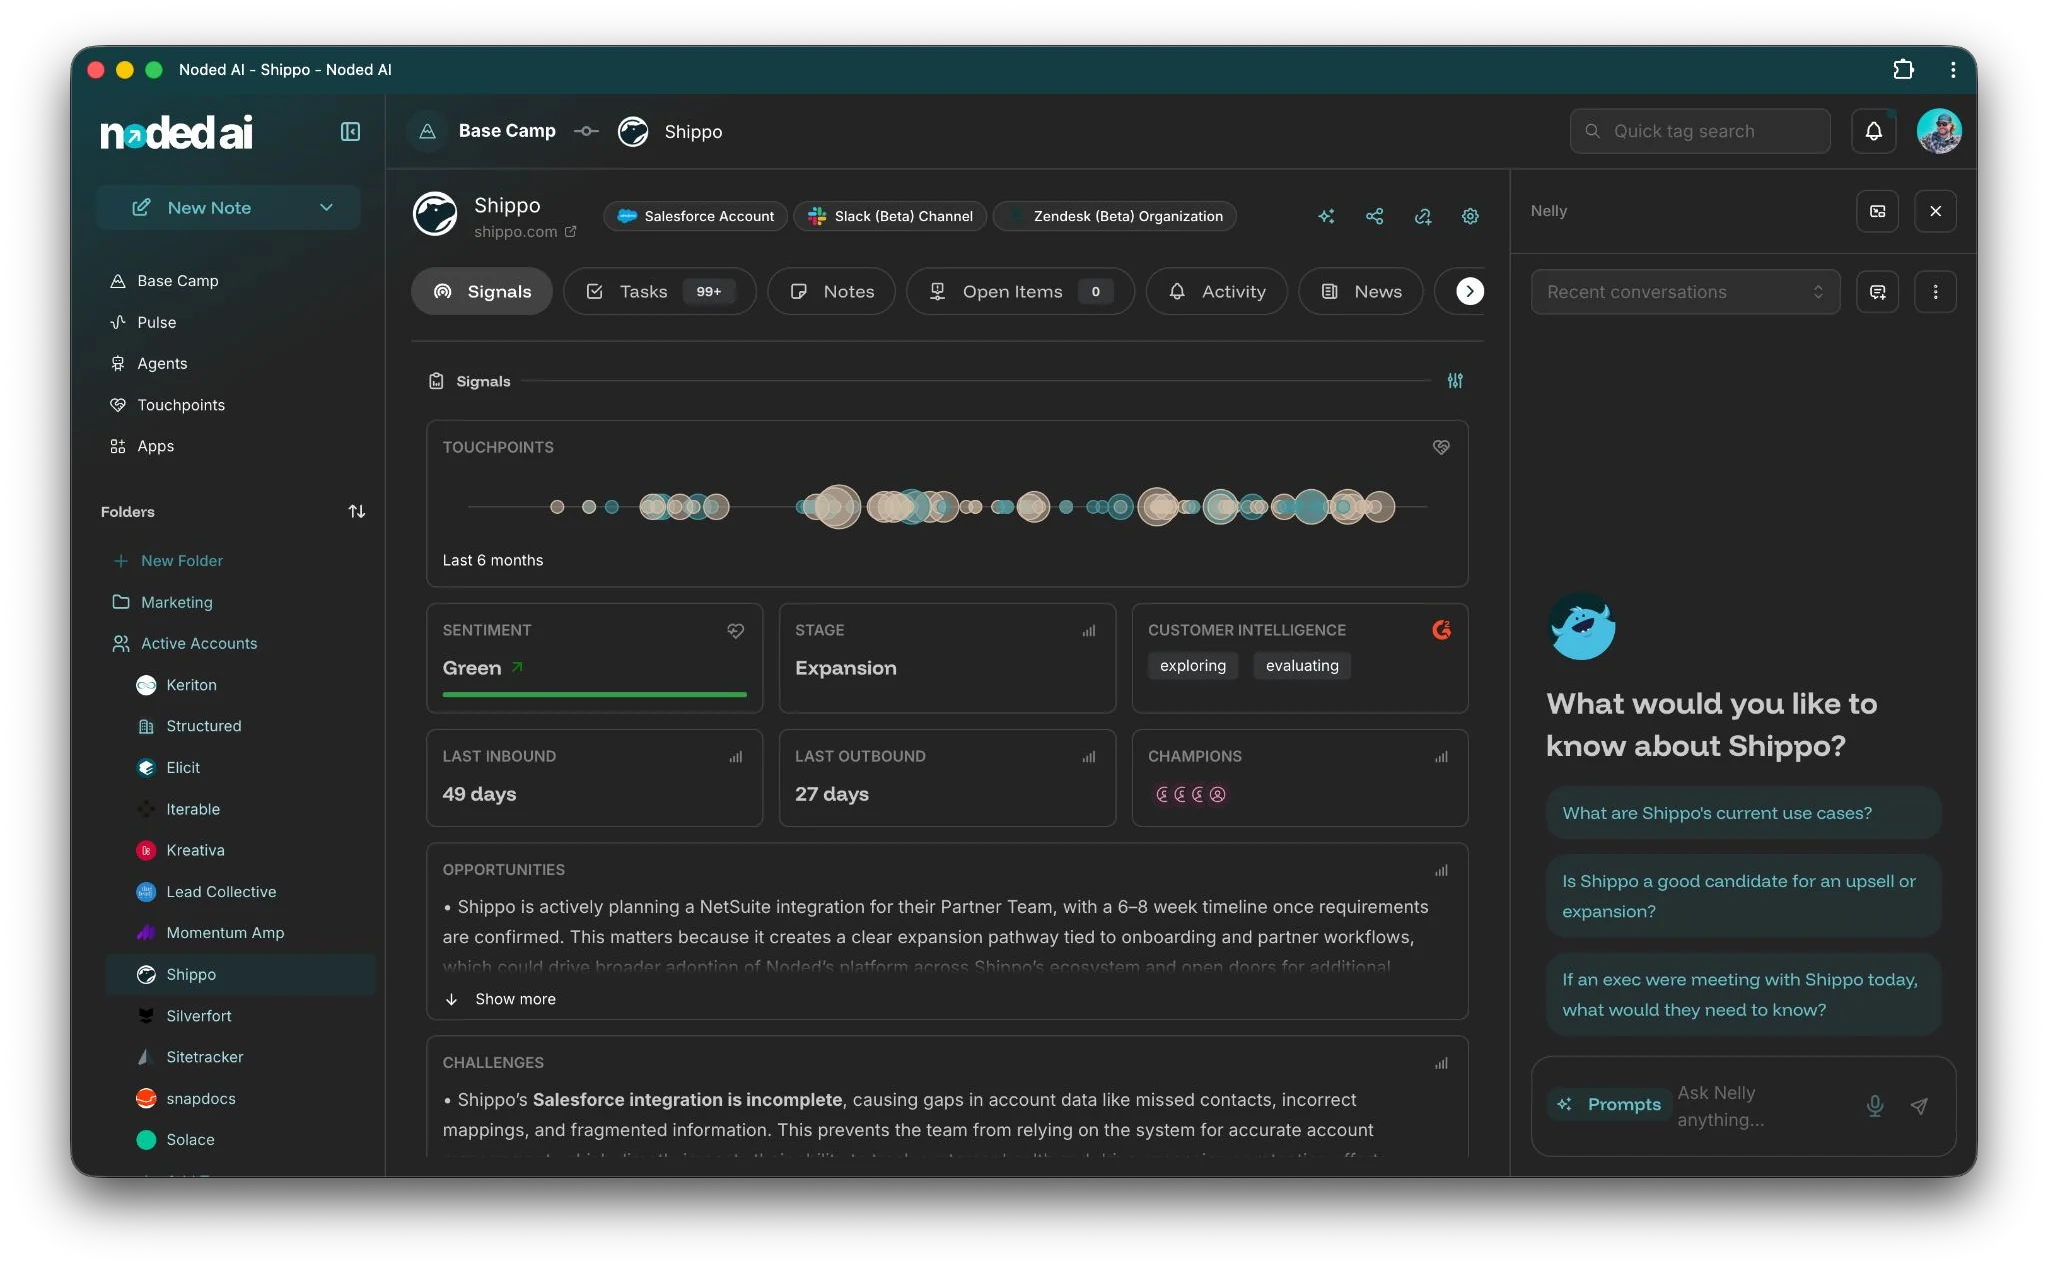Image resolution: width=2048 pixels, height=1269 pixels.
Task: Switch to the Signals tab
Action: 482,292
